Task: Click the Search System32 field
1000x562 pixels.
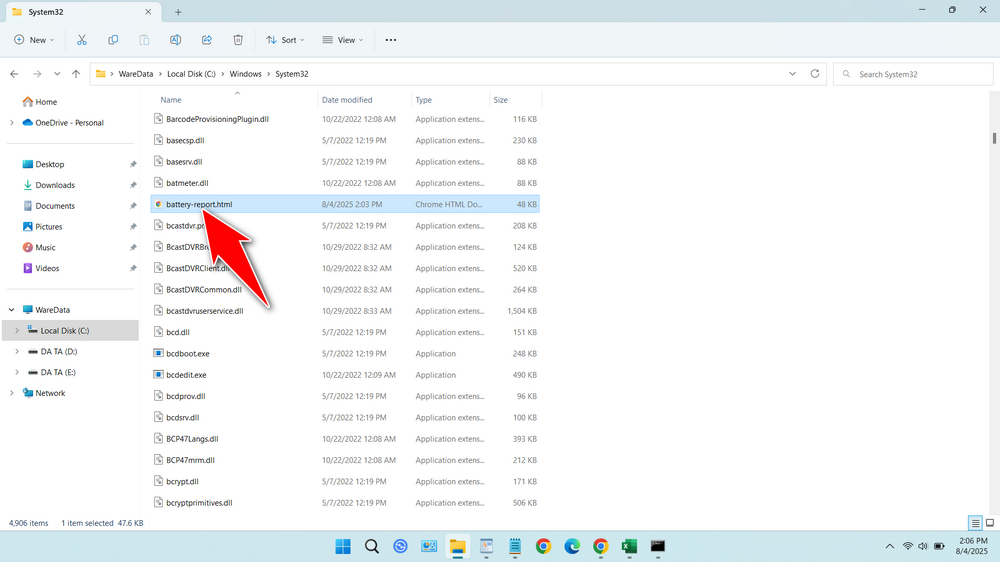Action: tap(913, 74)
